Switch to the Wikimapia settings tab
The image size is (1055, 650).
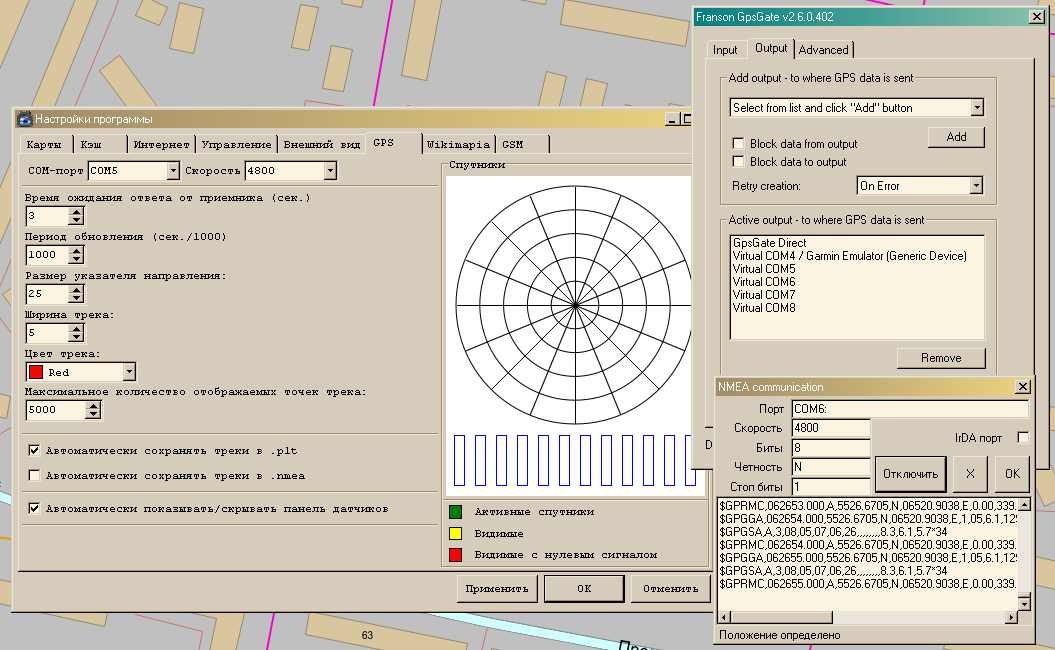458,144
